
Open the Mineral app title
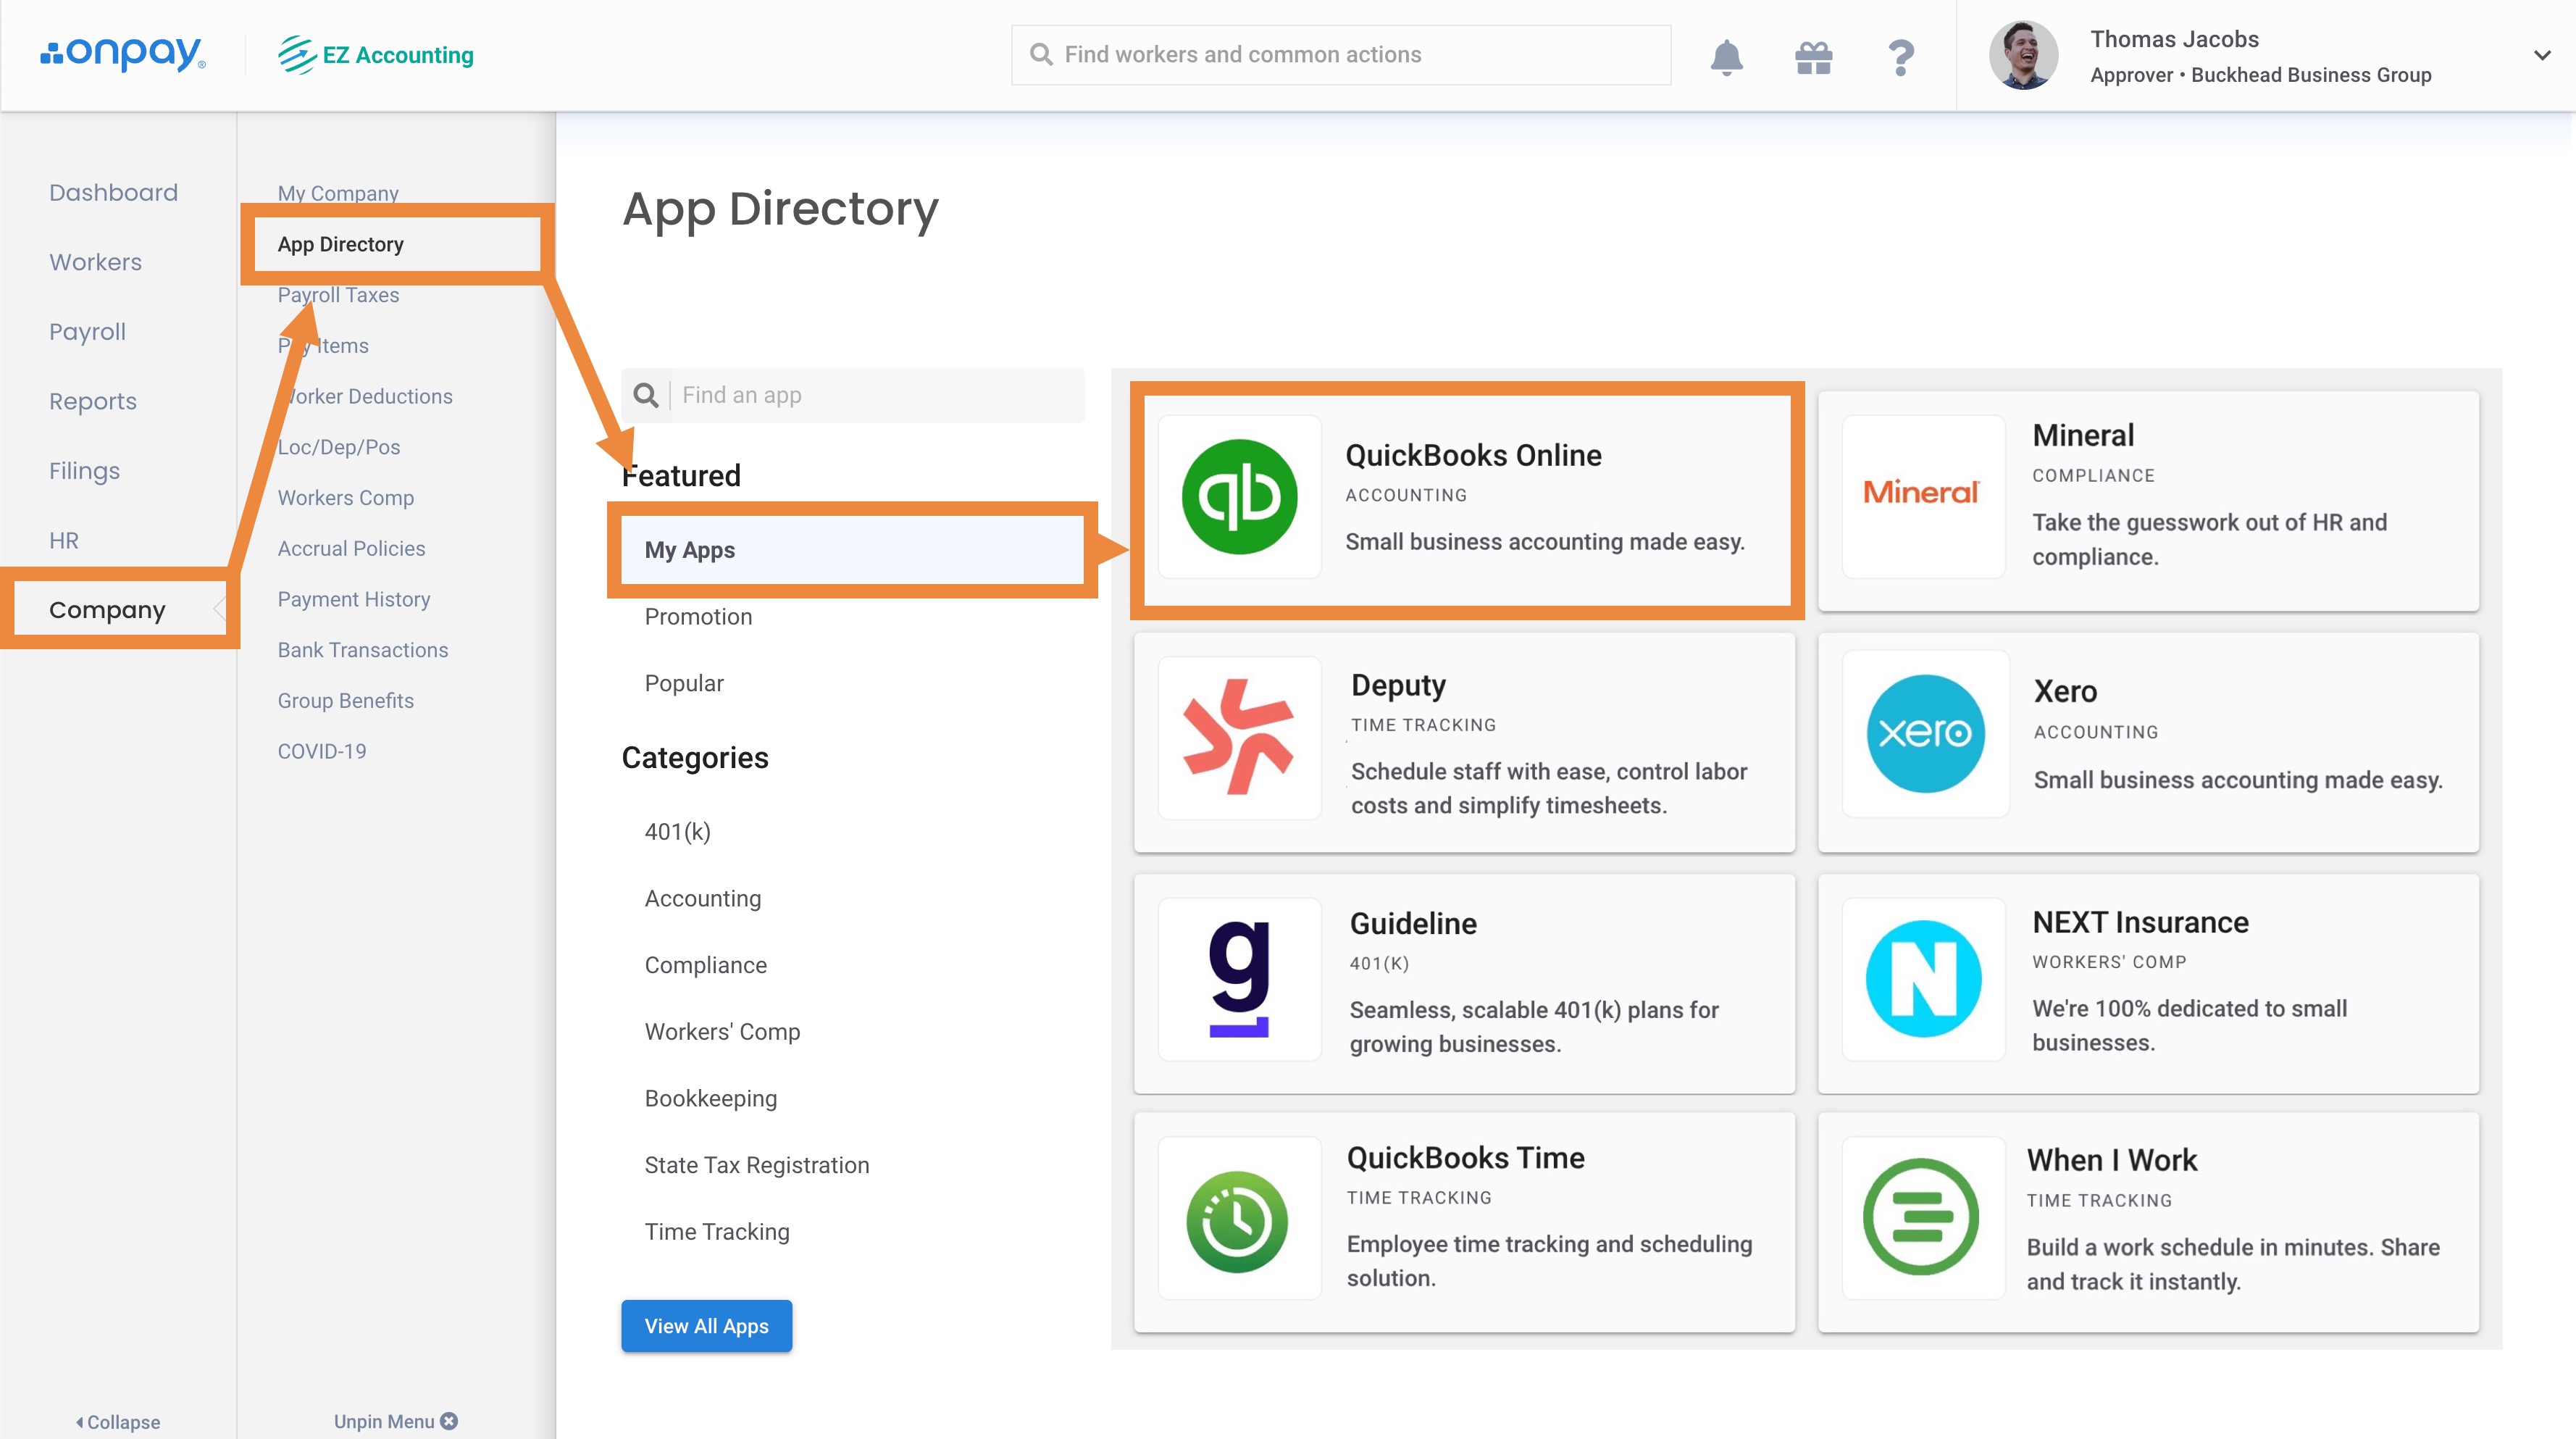click(x=2083, y=435)
